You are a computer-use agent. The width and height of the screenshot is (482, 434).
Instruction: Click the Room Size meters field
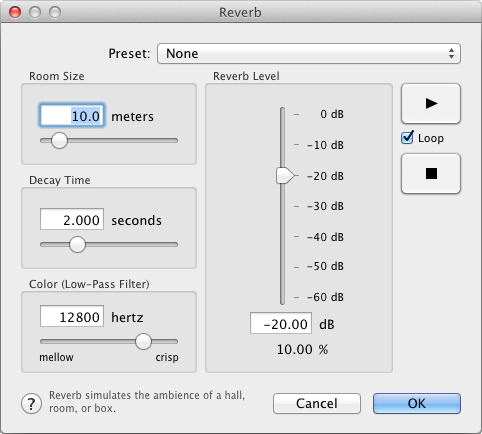coord(72,116)
